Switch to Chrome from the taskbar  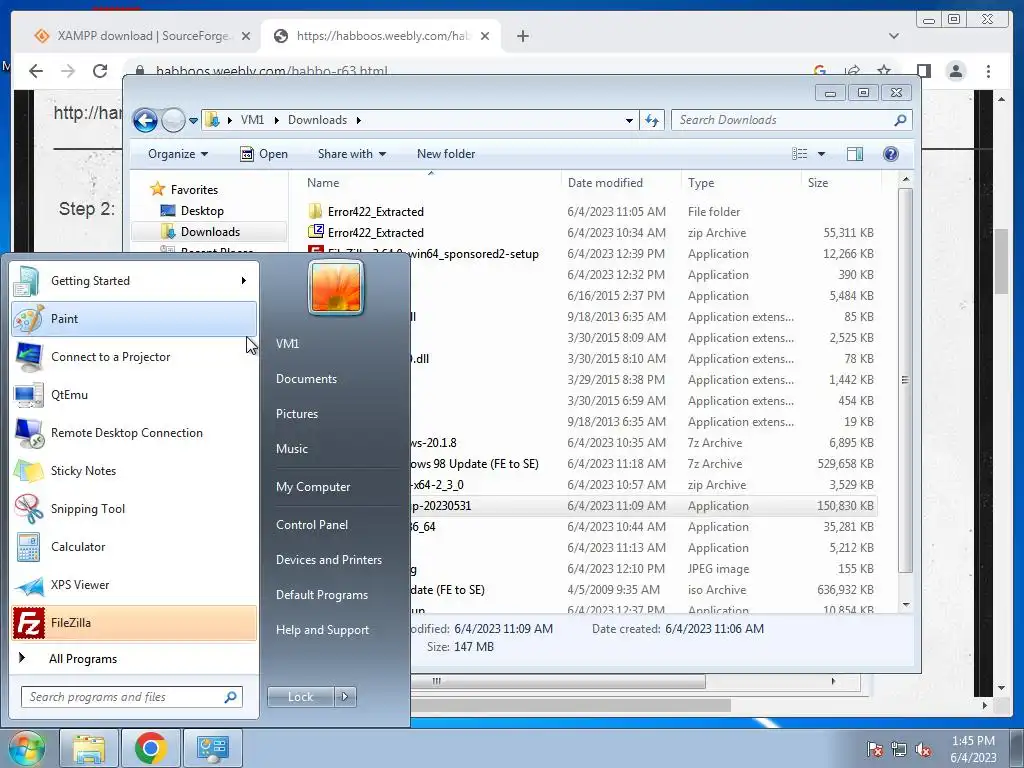[151, 748]
